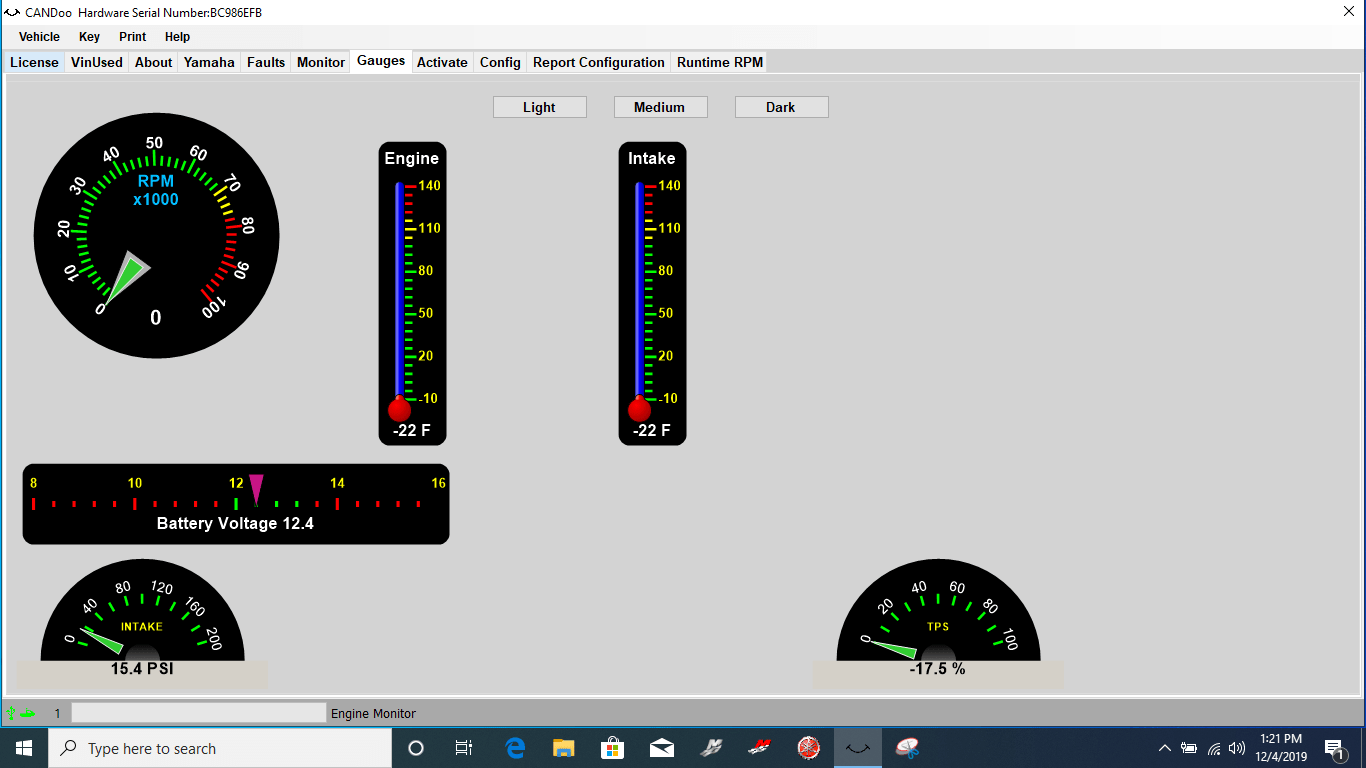Select the Dark theme button
Screen dimensions: 1366x768
tap(781, 106)
